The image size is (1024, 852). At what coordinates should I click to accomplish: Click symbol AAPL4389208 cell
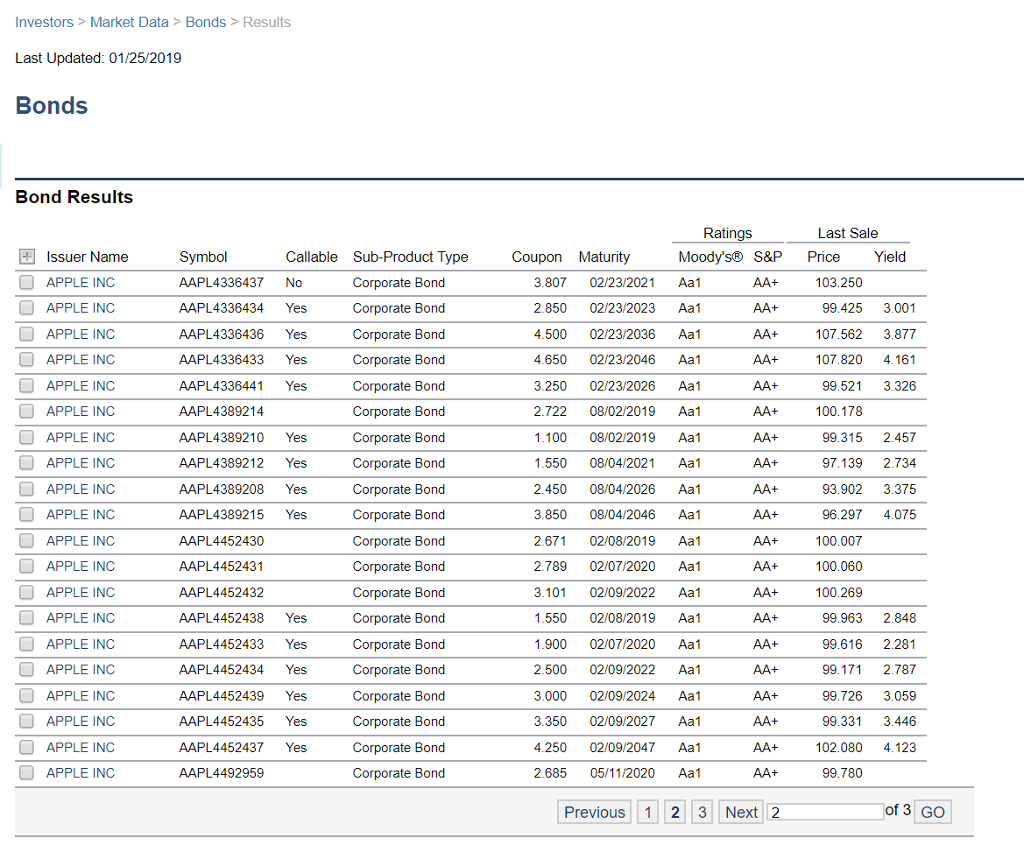click(221, 489)
